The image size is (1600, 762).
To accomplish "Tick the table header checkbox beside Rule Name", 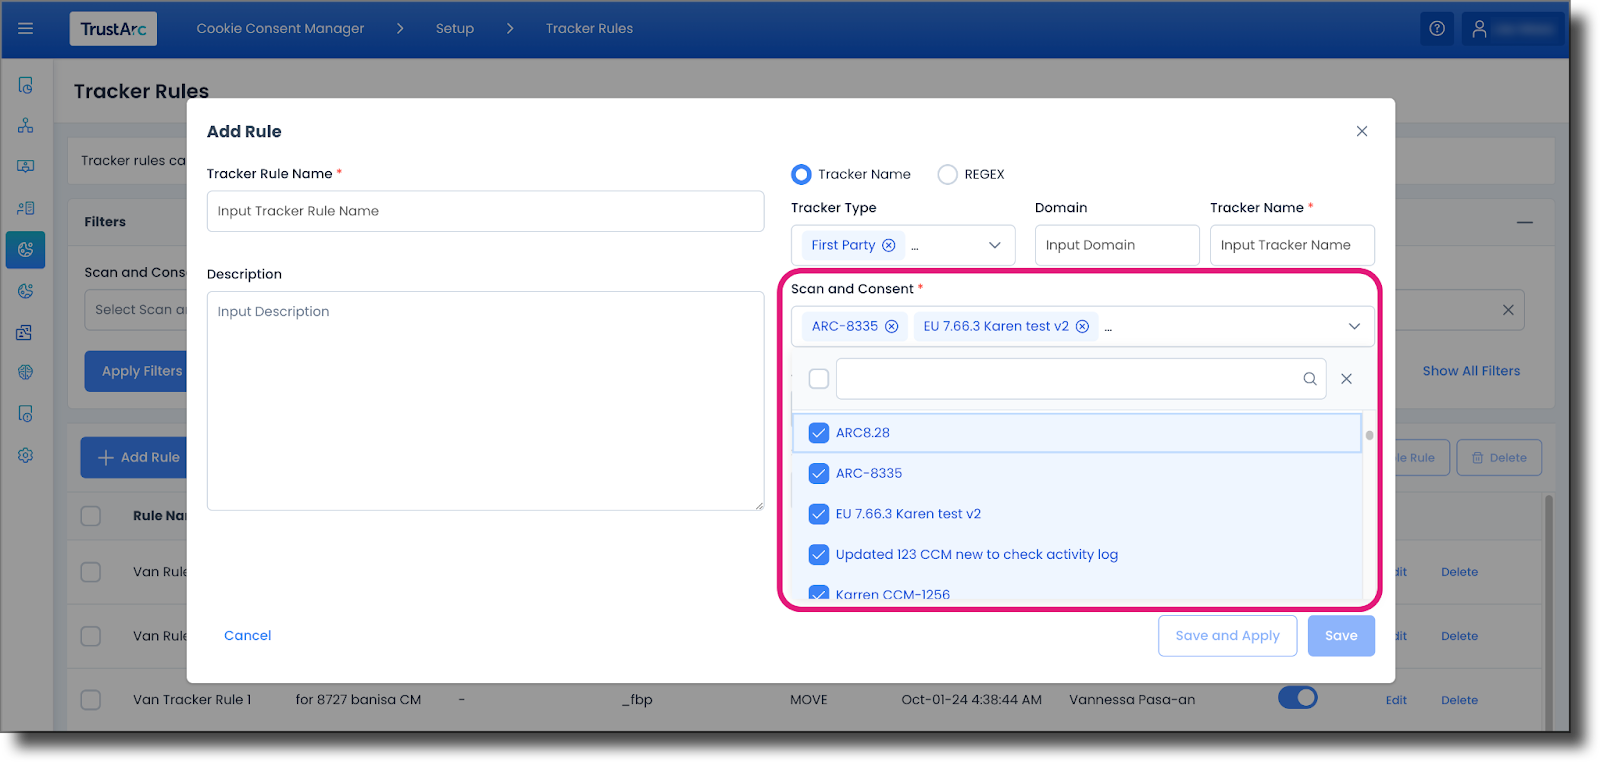I will (x=91, y=516).
